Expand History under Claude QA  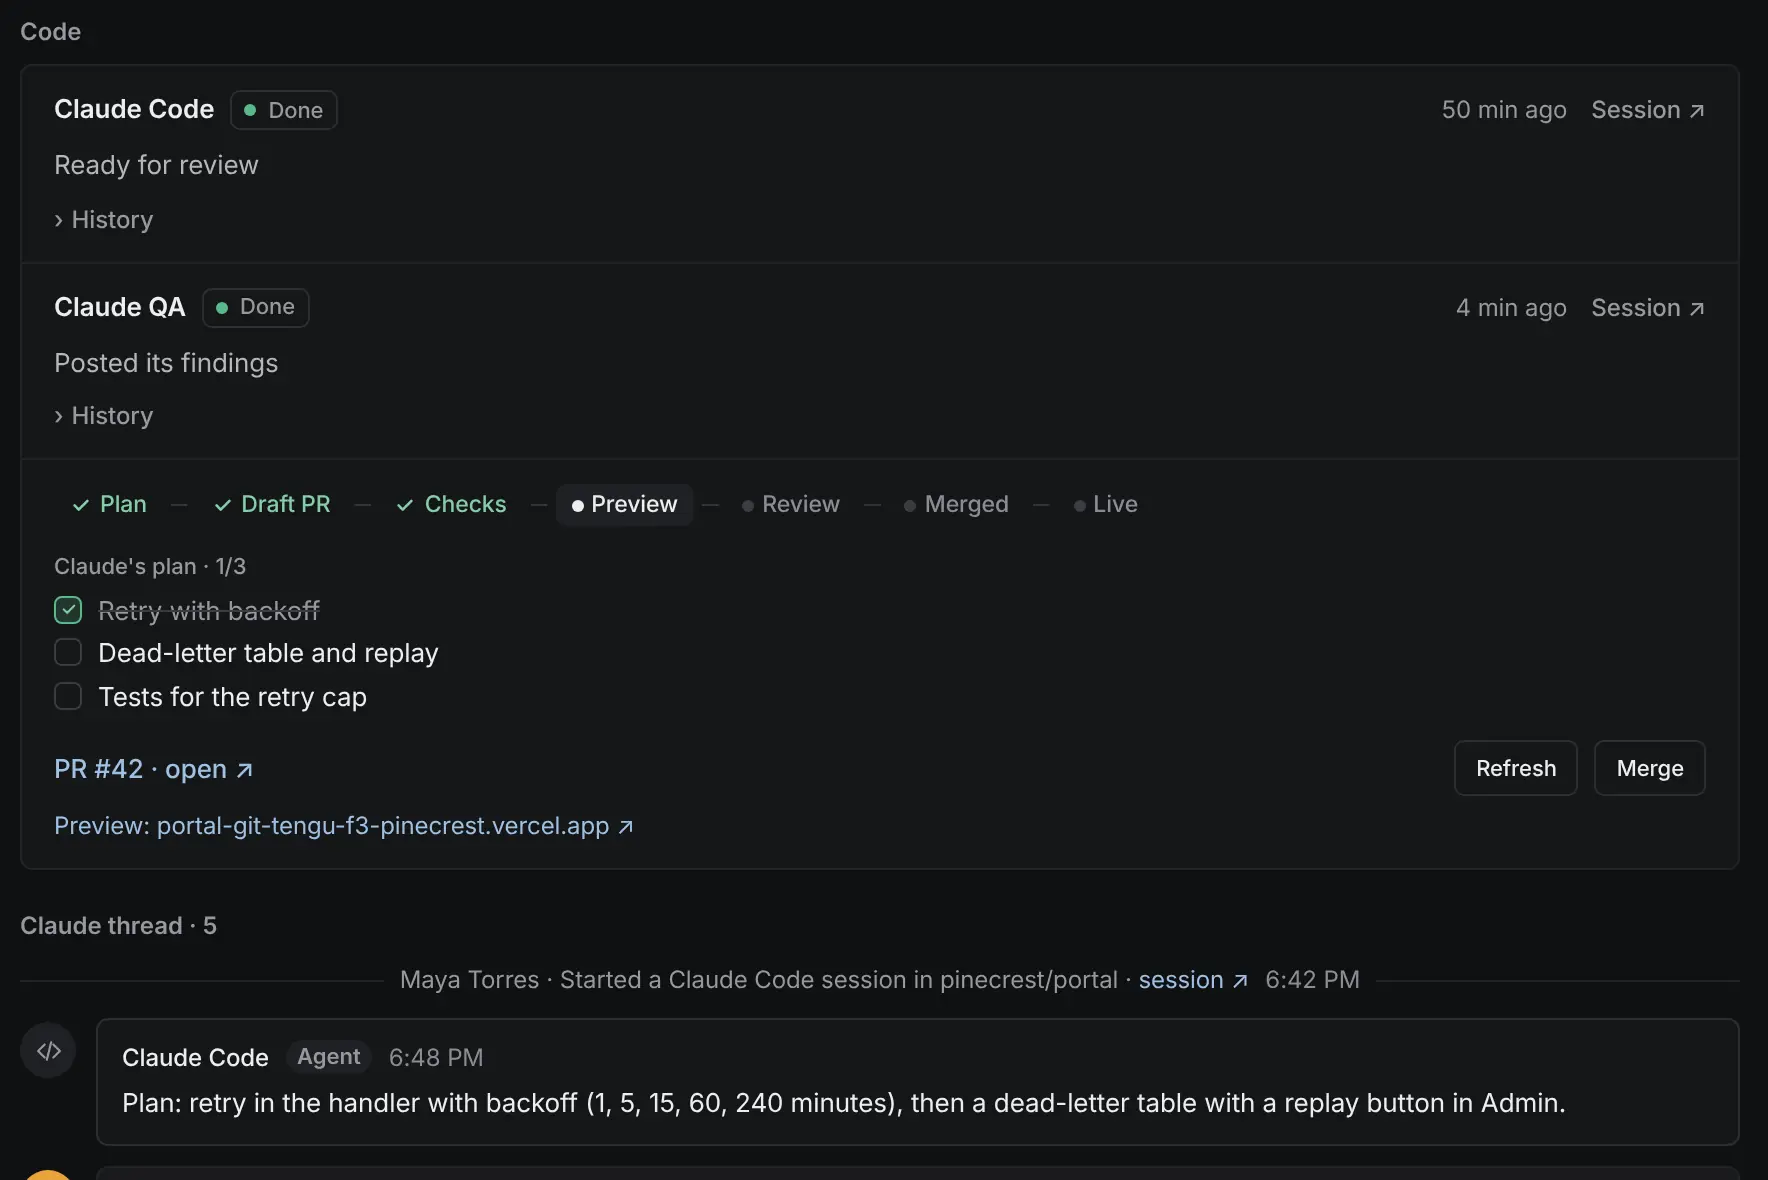(x=104, y=416)
